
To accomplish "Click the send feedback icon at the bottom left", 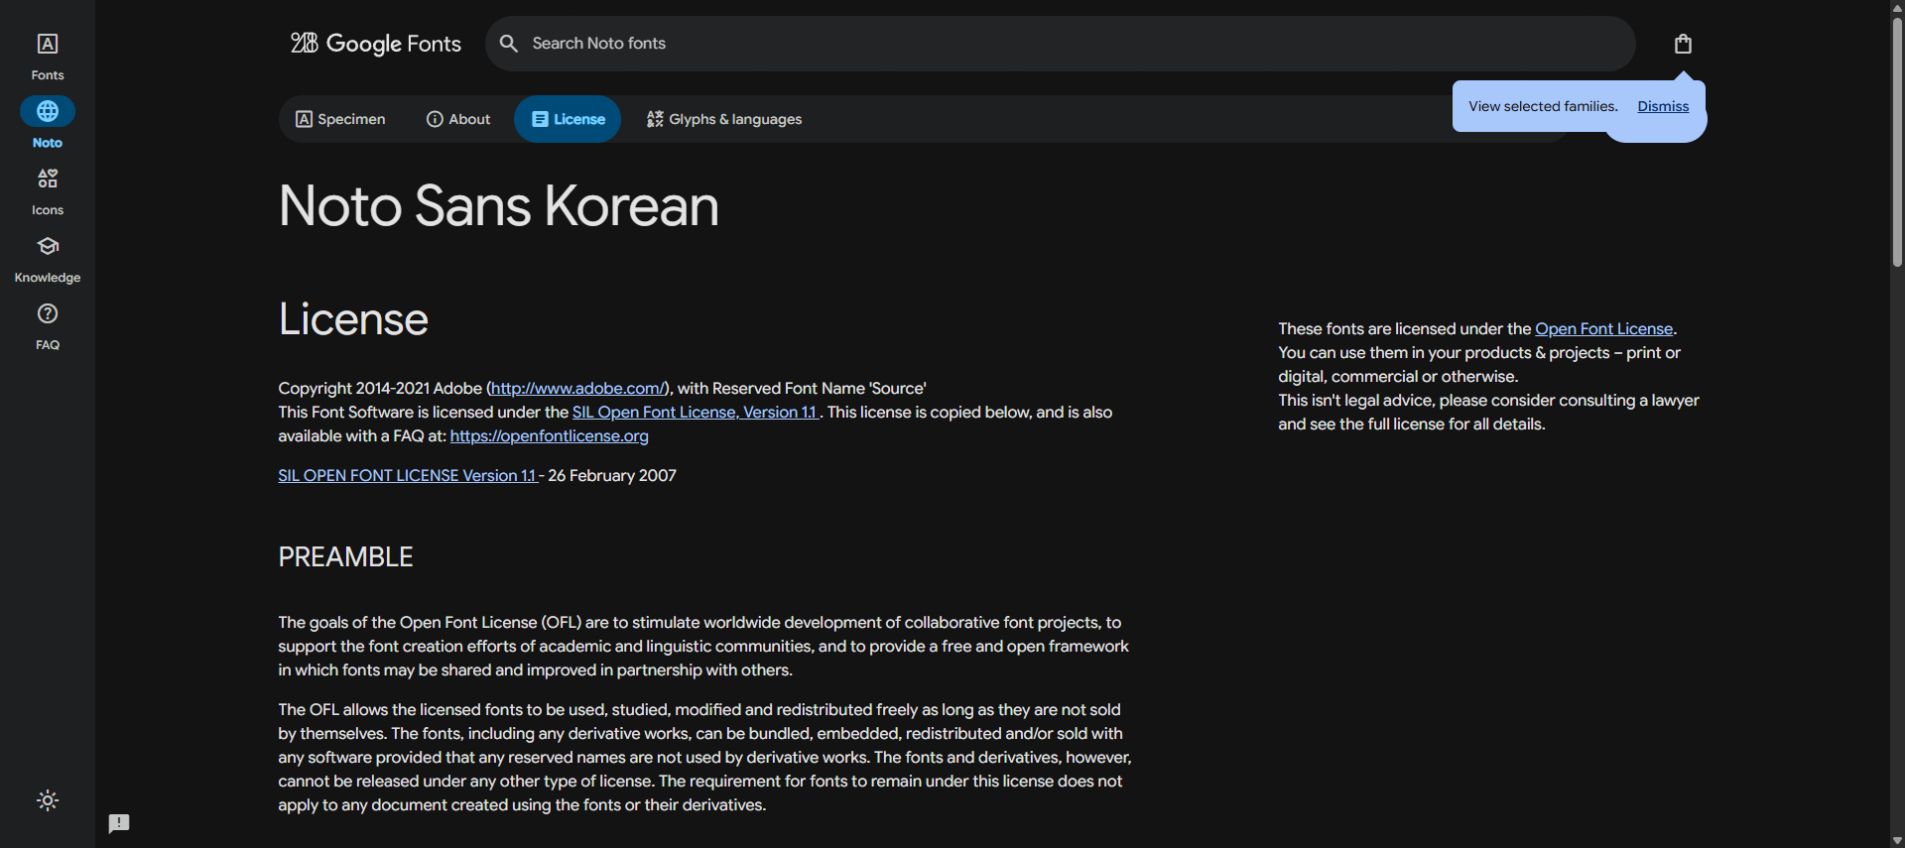I will click(119, 823).
